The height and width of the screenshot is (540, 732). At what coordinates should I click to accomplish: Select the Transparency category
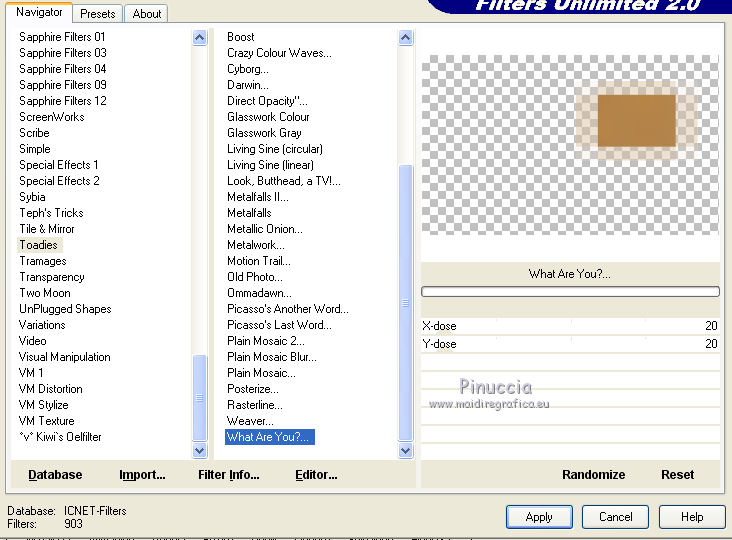tap(52, 277)
